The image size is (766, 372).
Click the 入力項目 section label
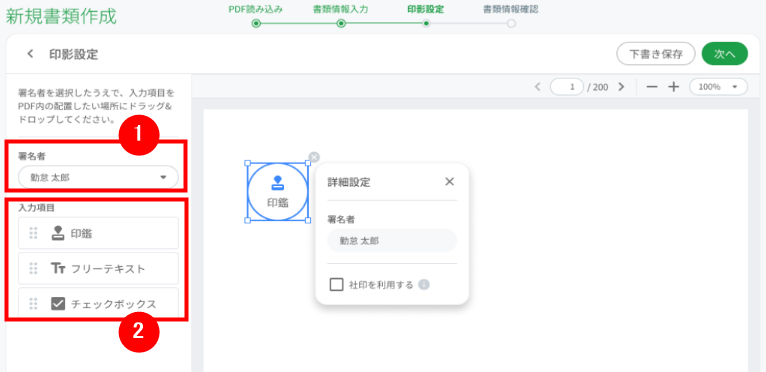pos(36,207)
